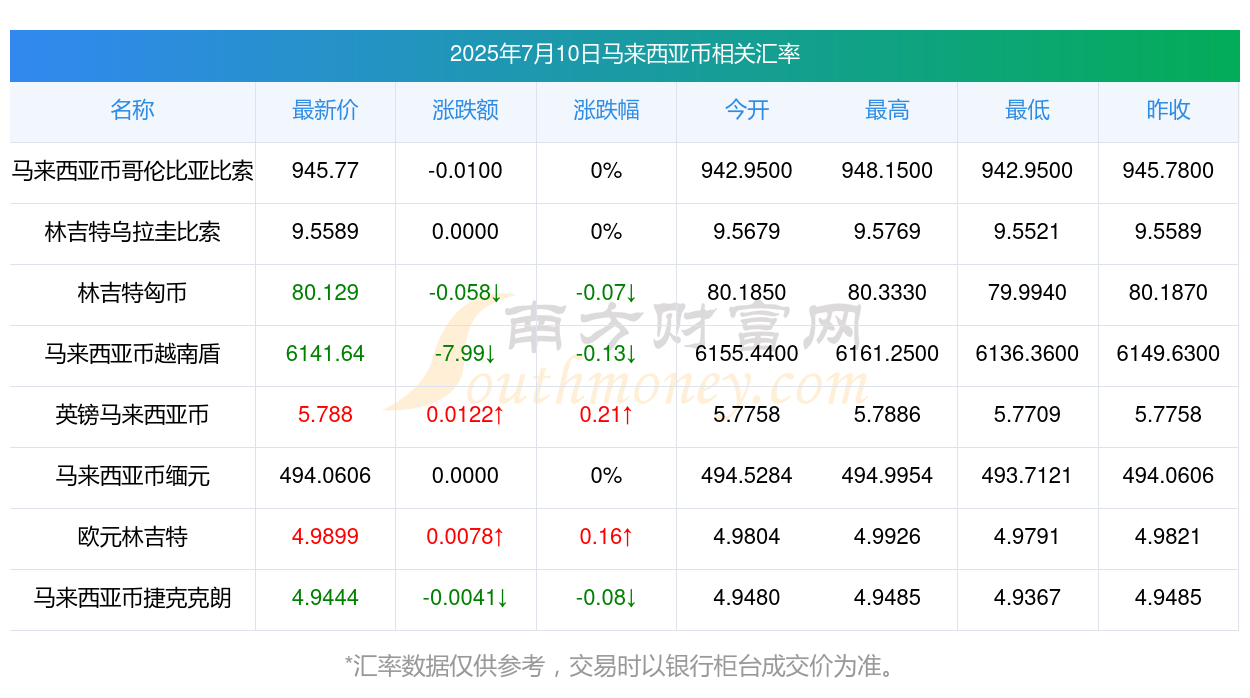Click change amount -7.99↓
Viewport: 1250px width, 698px height.
pyautogui.click(x=466, y=354)
